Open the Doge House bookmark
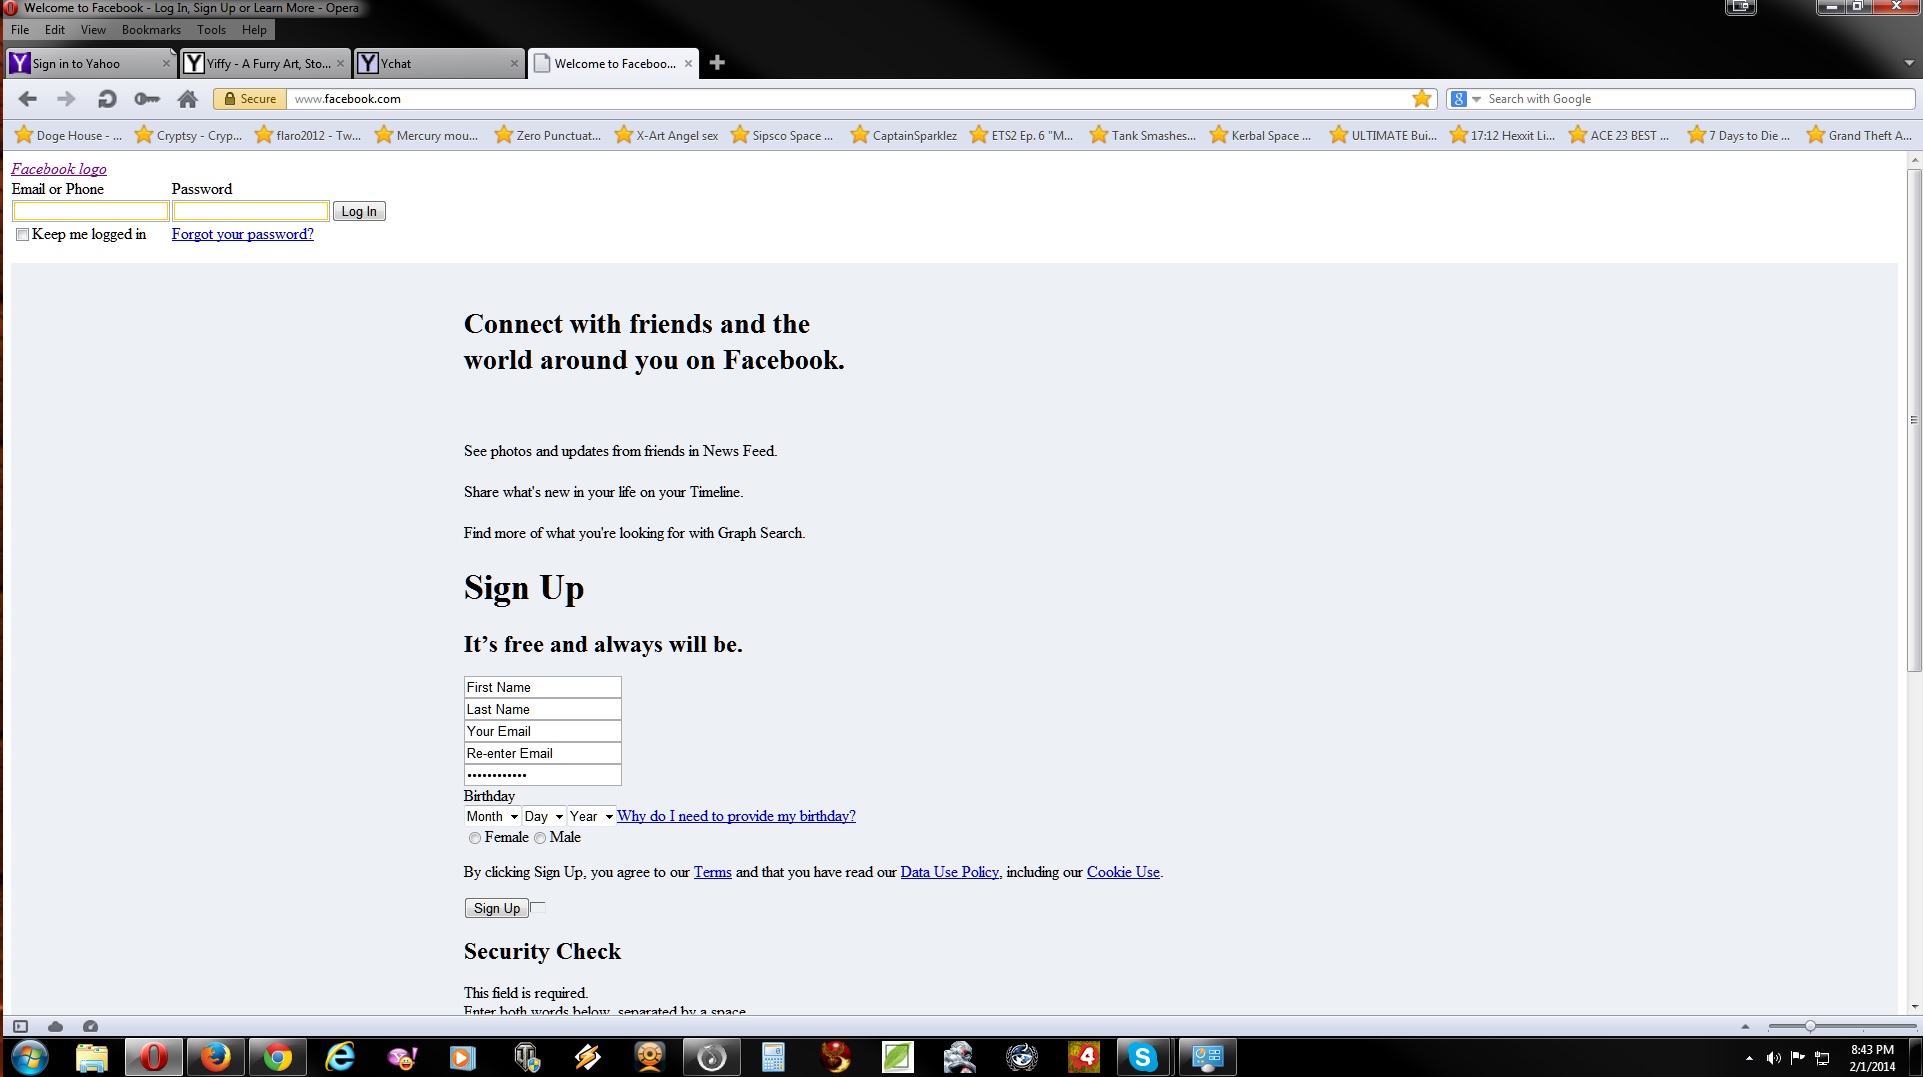This screenshot has width=1923, height=1077. (x=68, y=135)
